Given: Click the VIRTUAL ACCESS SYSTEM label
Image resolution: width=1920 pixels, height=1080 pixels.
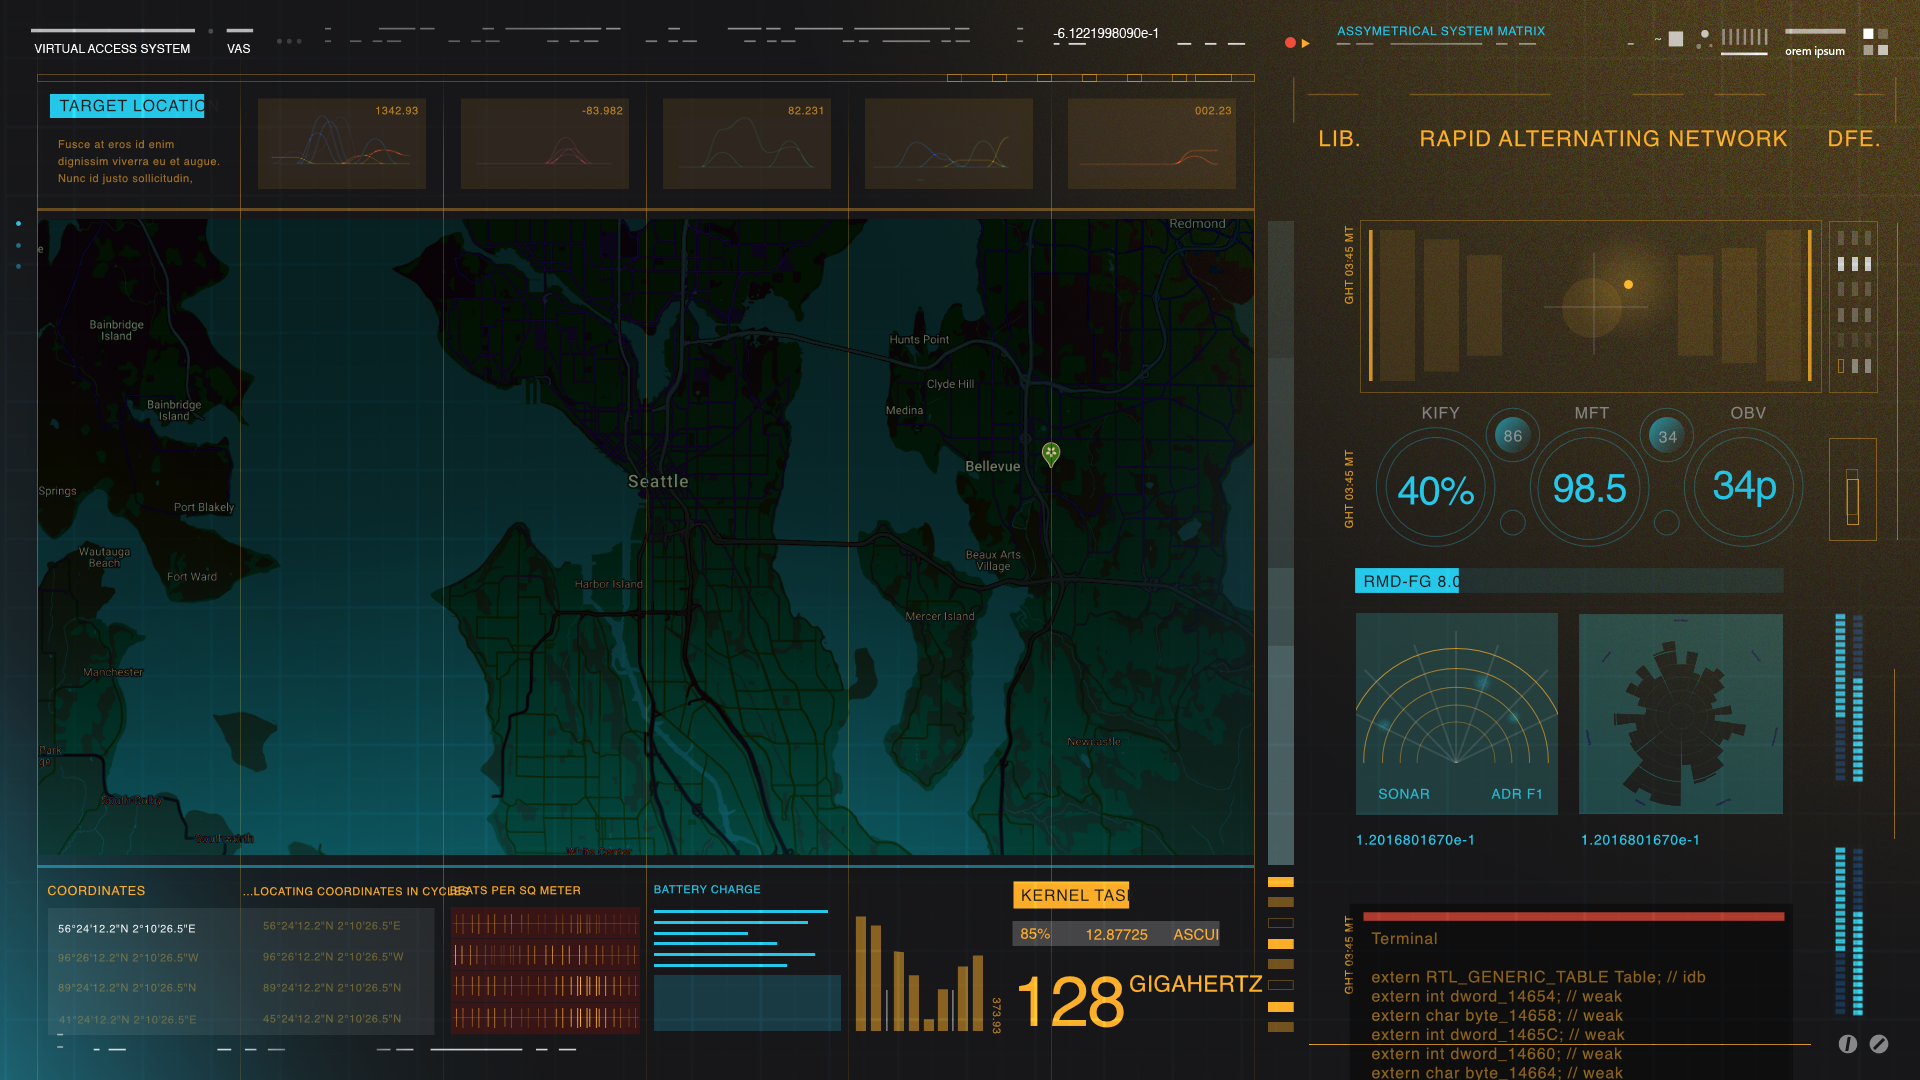Looking at the screenshot, I should coord(112,48).
